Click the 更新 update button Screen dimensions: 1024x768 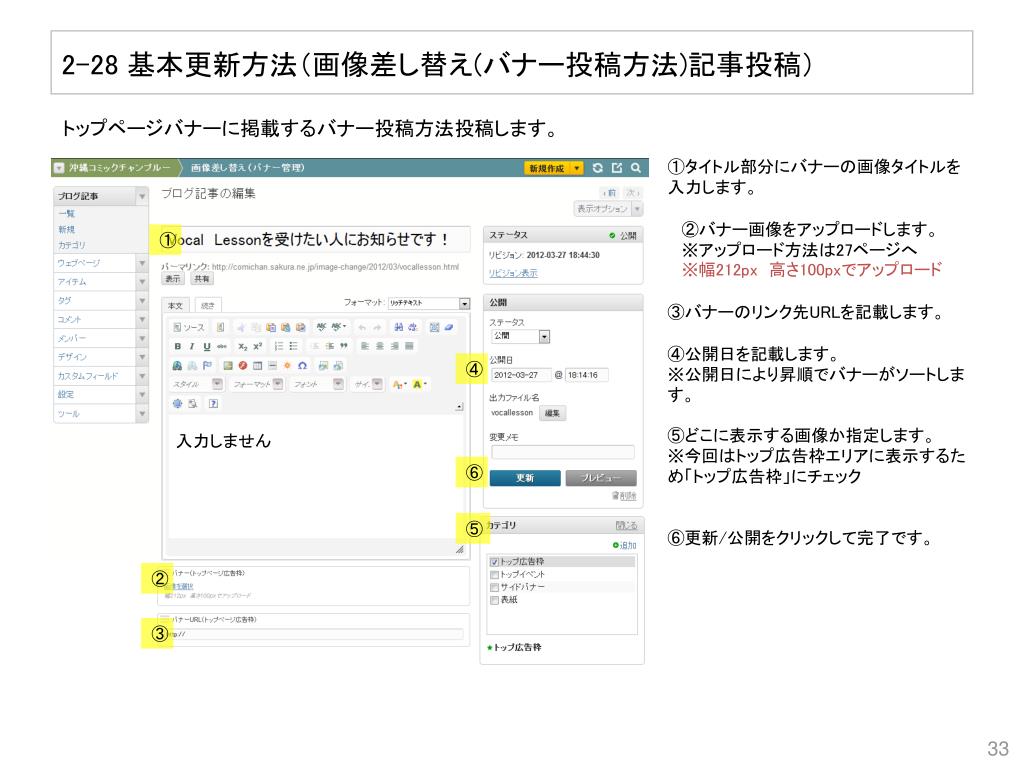point(525,478)
